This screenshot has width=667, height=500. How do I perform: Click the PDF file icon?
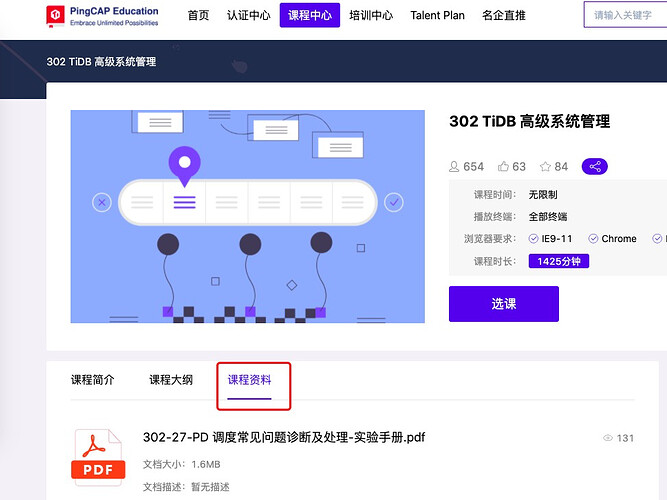[98, 457]
